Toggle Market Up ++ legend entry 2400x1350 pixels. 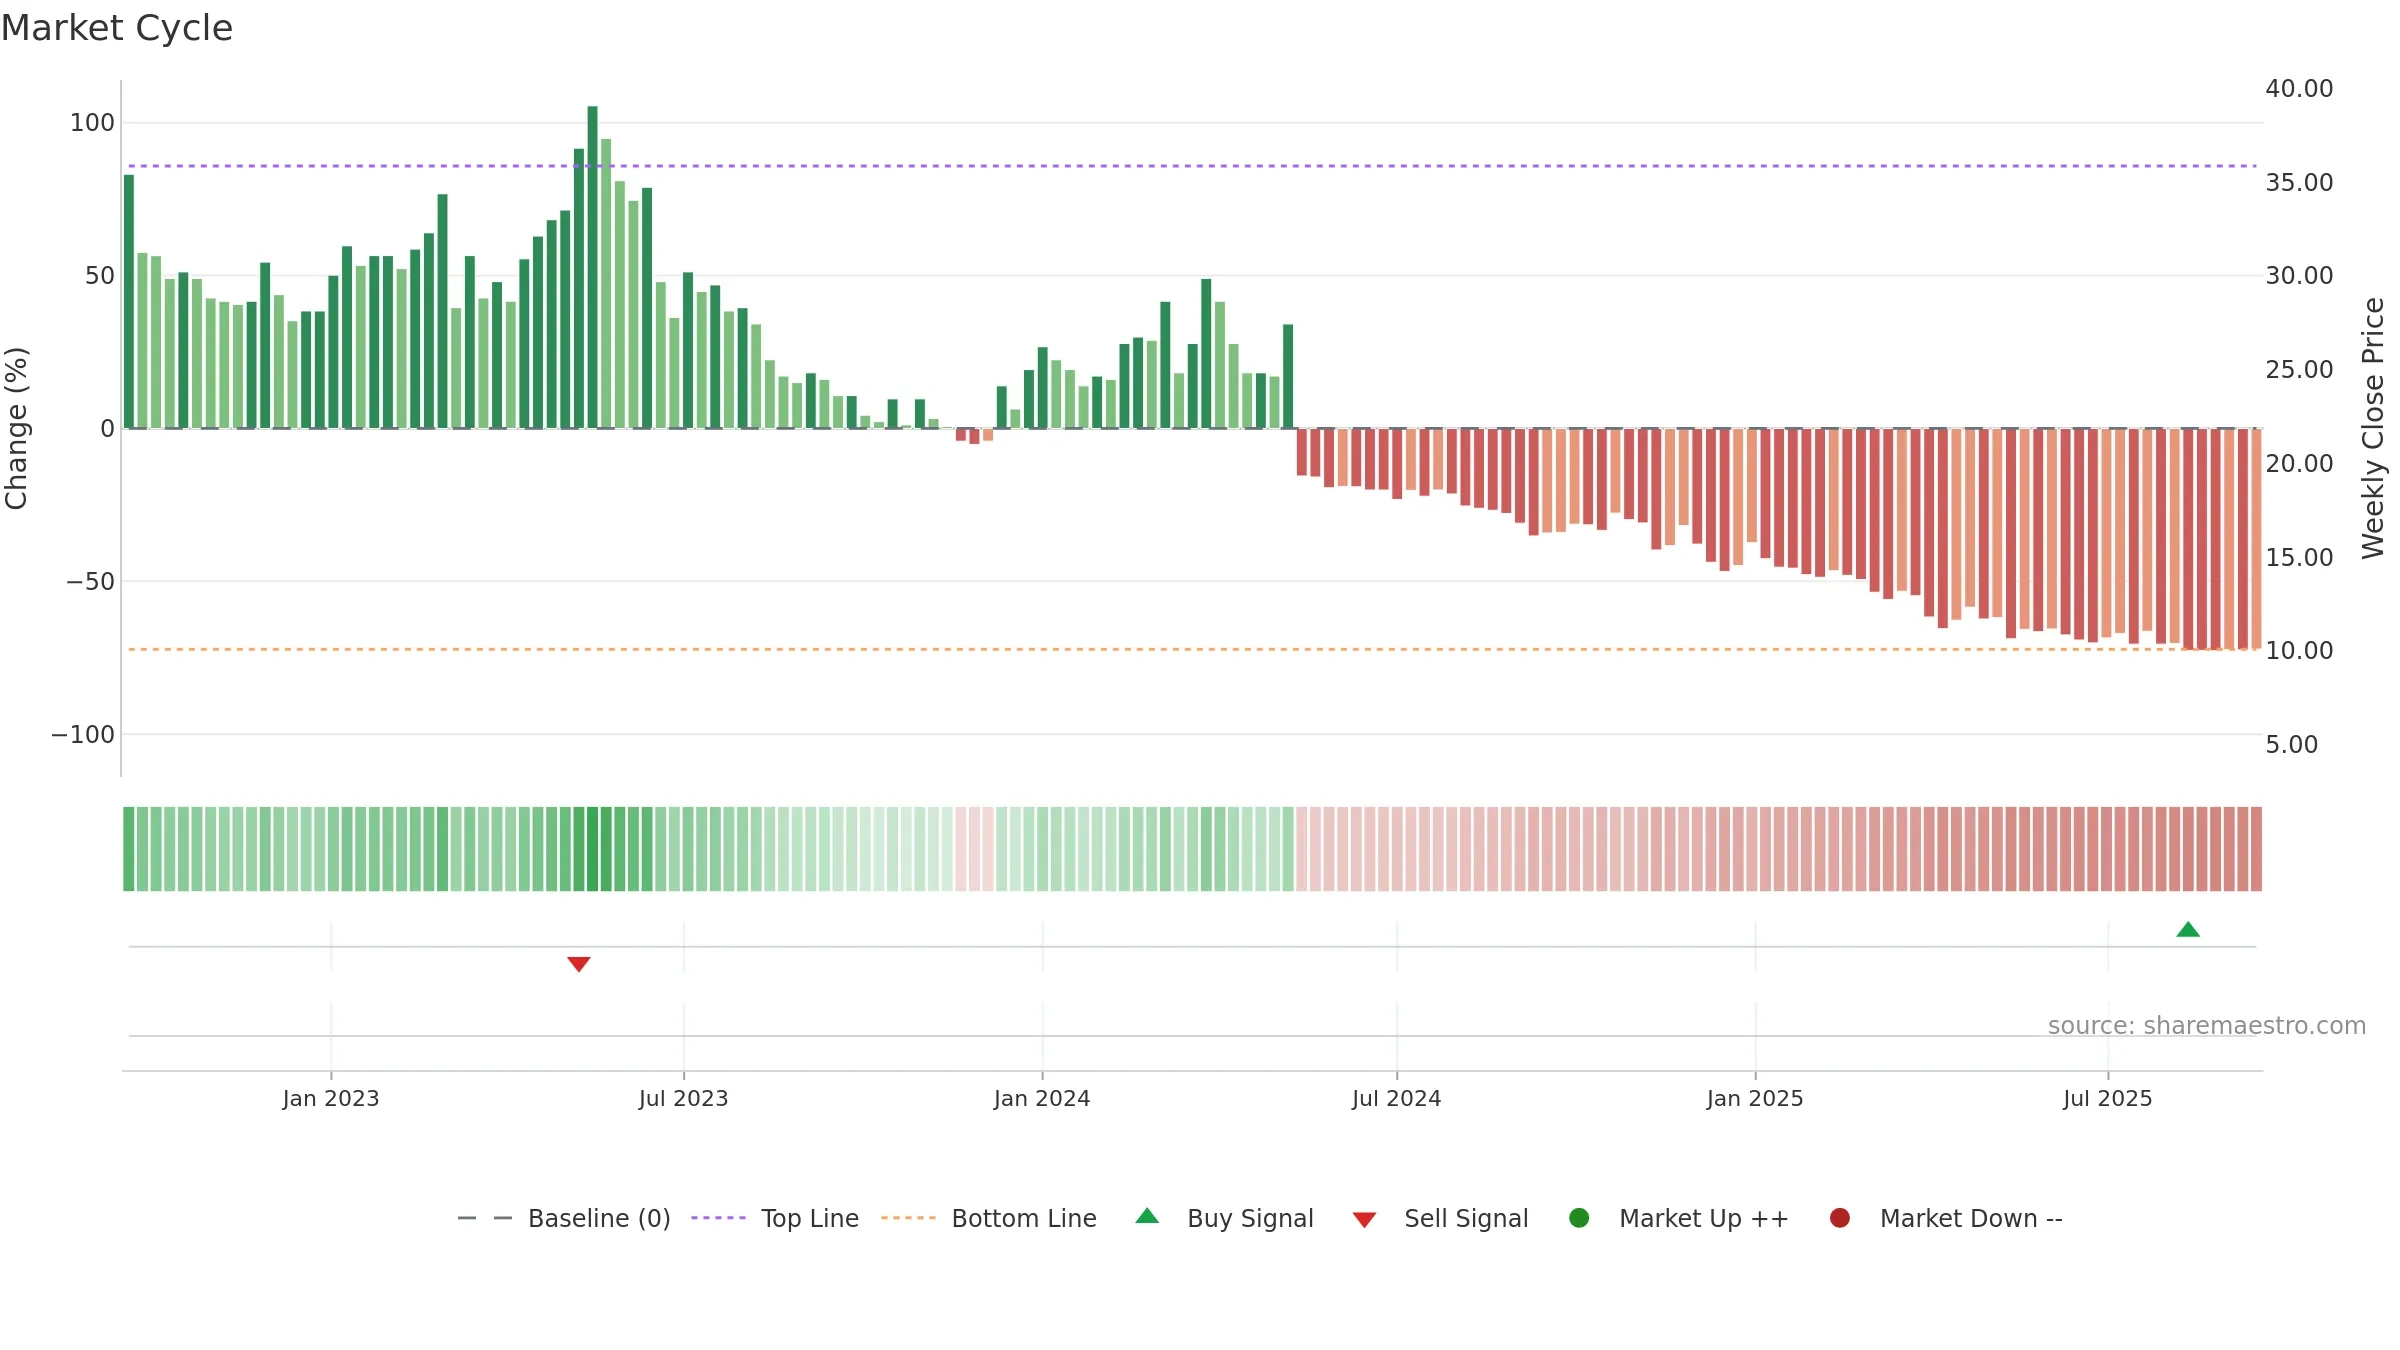coord(1679,1218)
